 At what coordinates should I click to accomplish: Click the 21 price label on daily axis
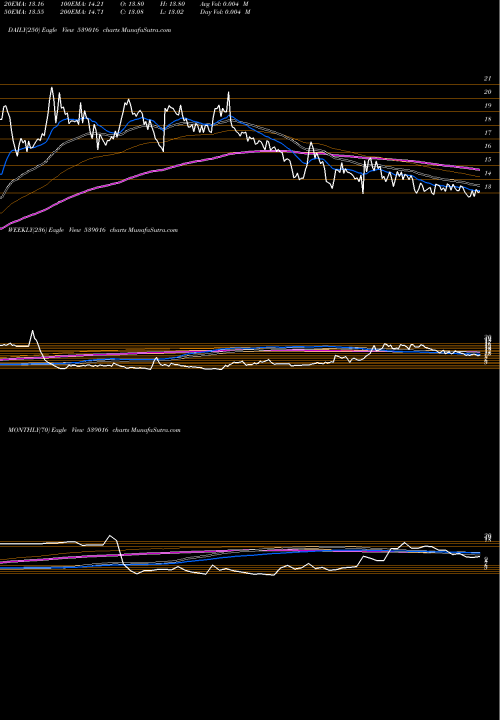tap(487, 79)
